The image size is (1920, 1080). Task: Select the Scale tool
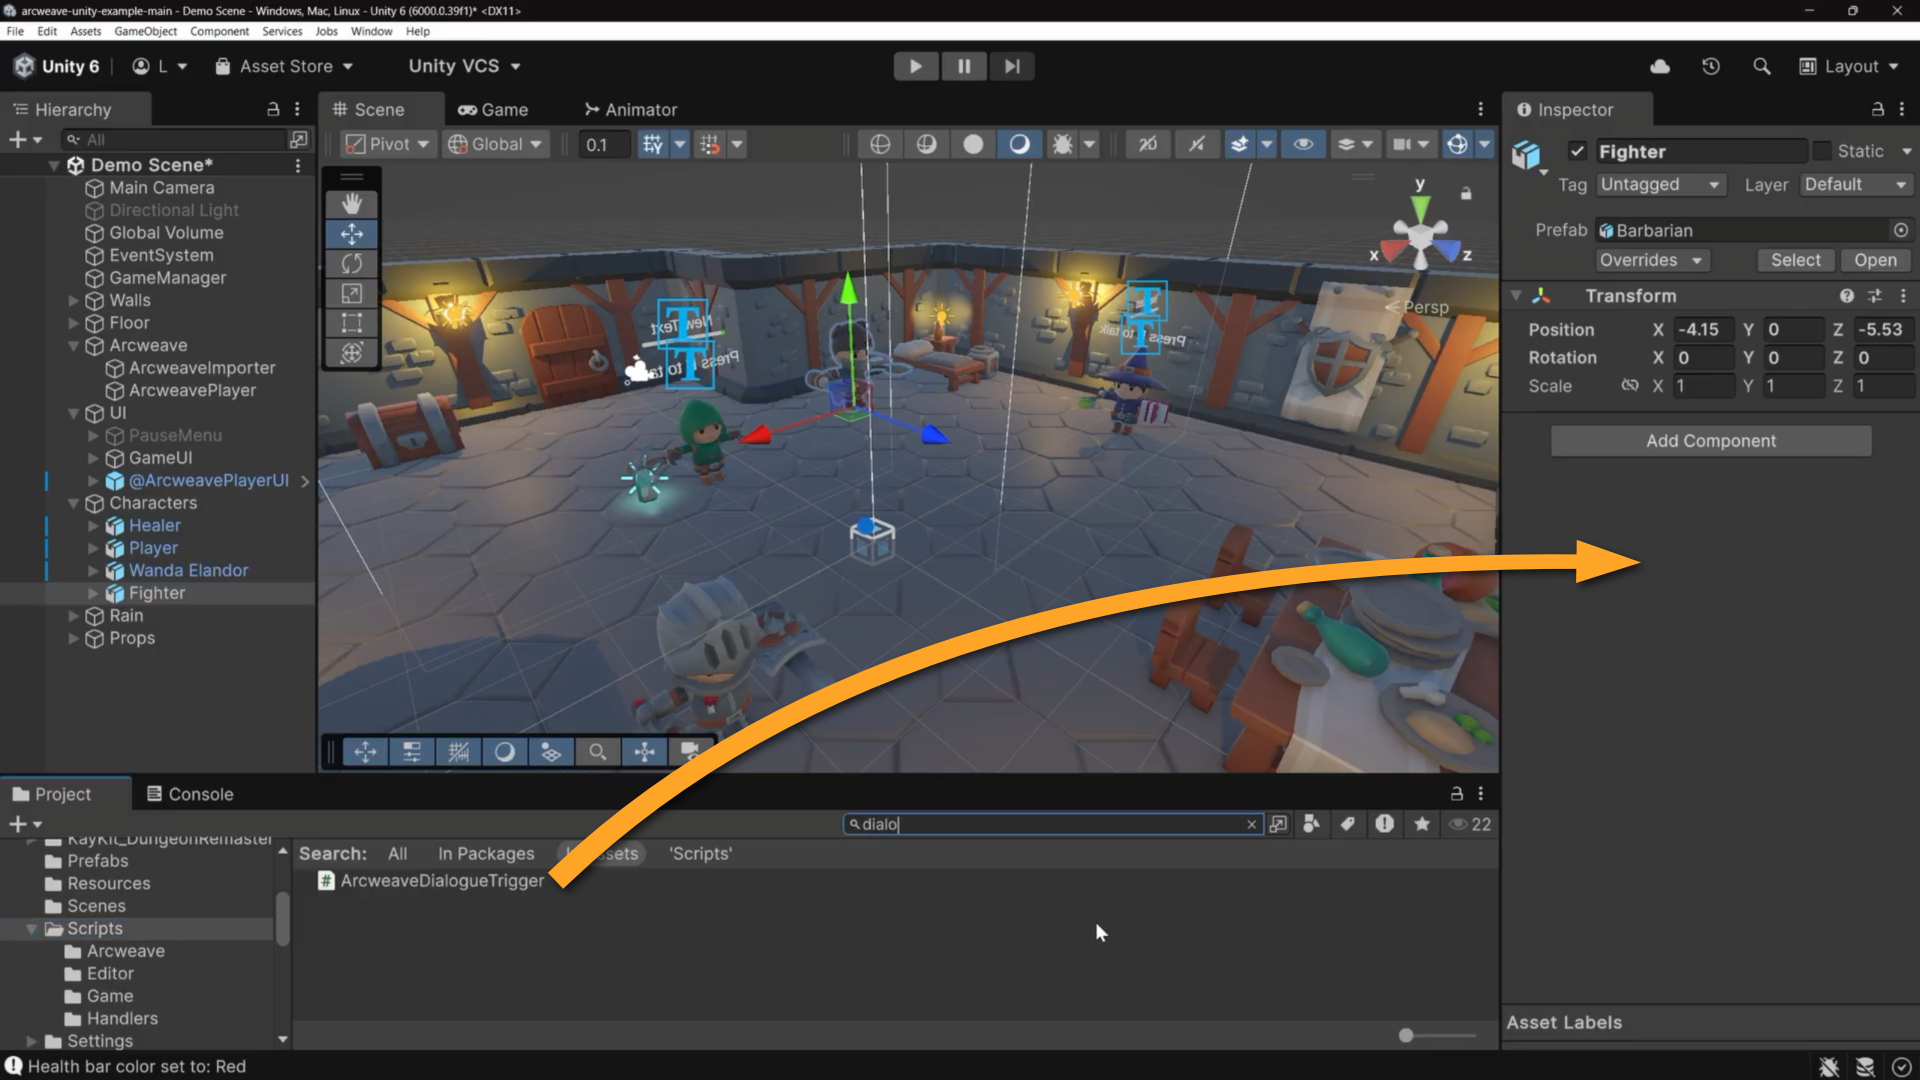(351, 294)
